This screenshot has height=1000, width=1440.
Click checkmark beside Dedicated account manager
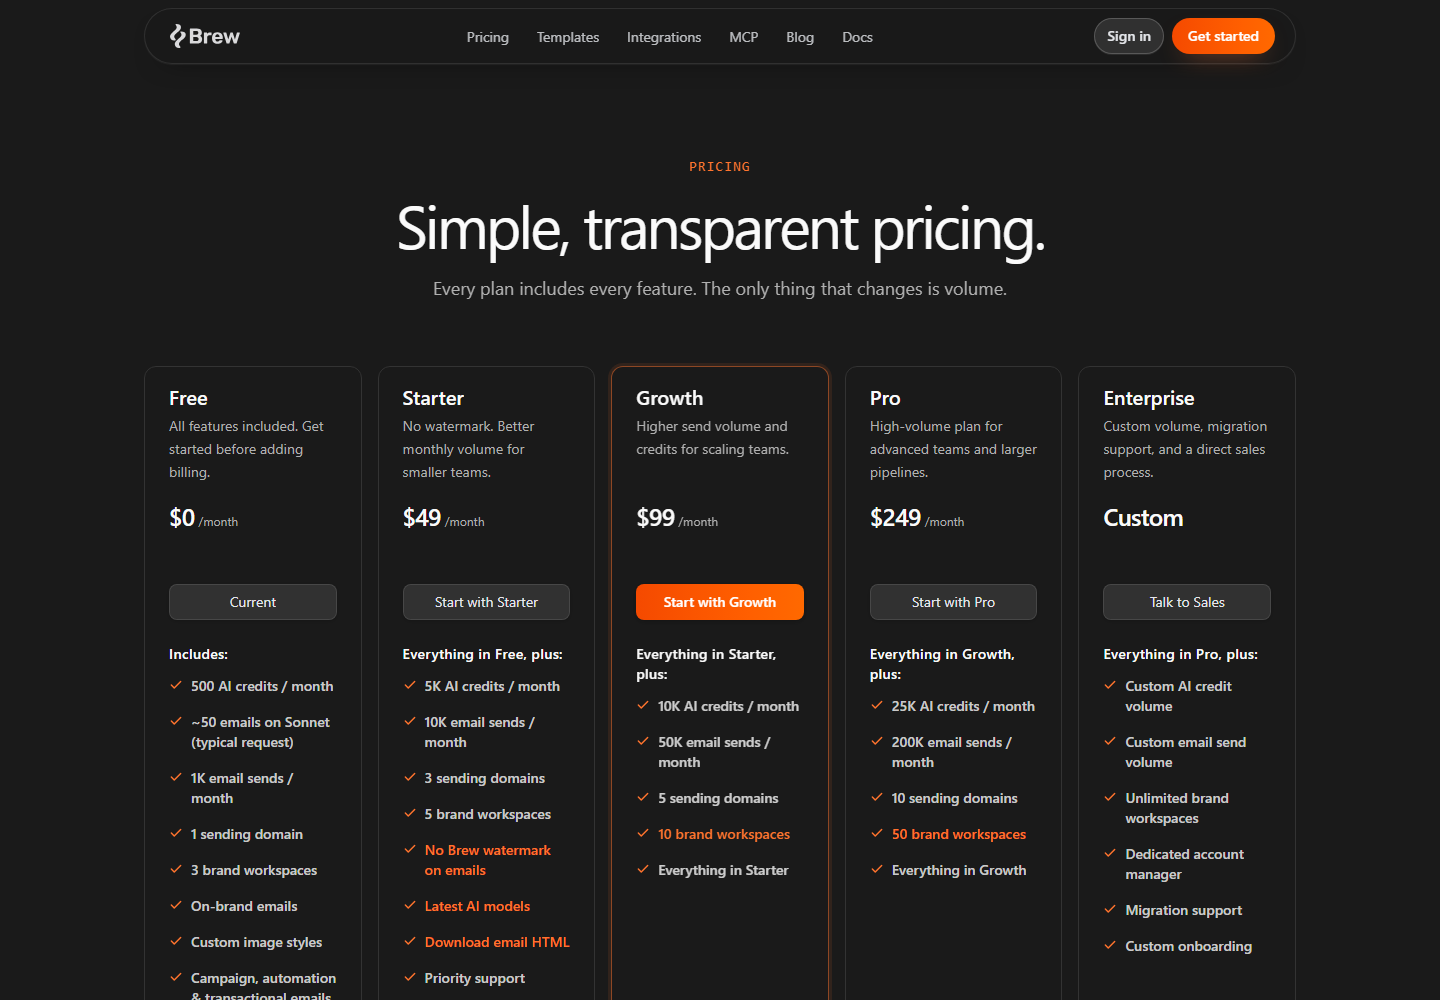(1110, 854)
